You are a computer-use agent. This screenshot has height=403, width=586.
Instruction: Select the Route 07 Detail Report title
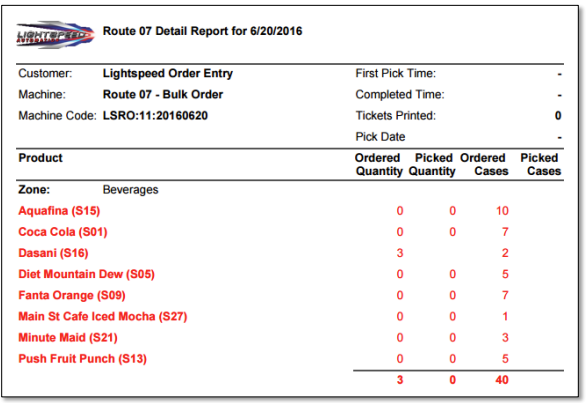point(203,31)
